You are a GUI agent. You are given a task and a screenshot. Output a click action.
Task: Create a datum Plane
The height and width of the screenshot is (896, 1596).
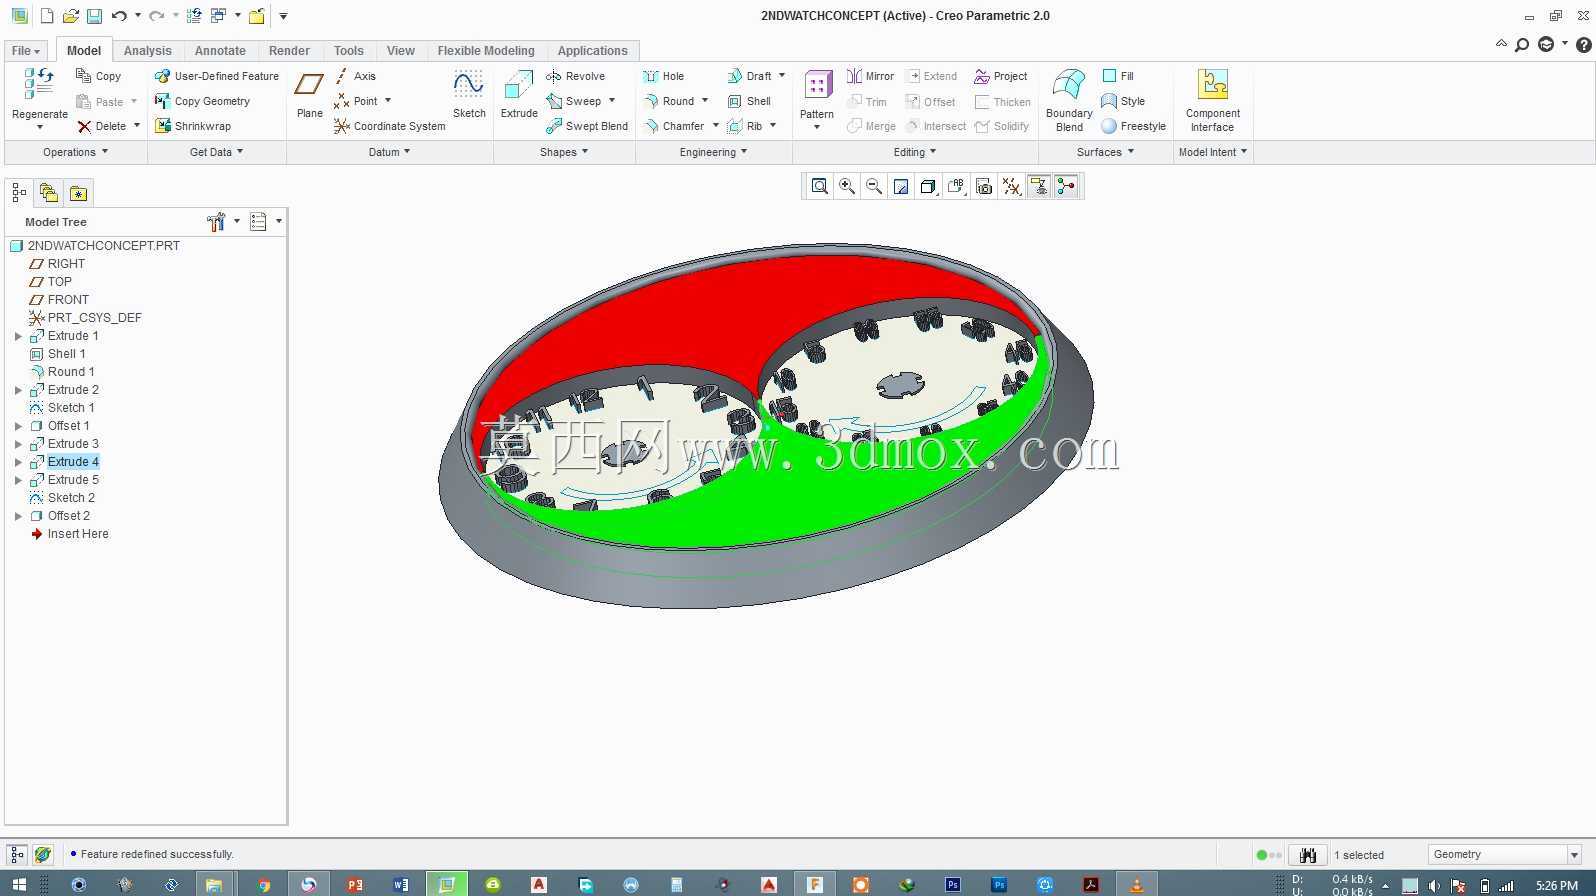310,95
